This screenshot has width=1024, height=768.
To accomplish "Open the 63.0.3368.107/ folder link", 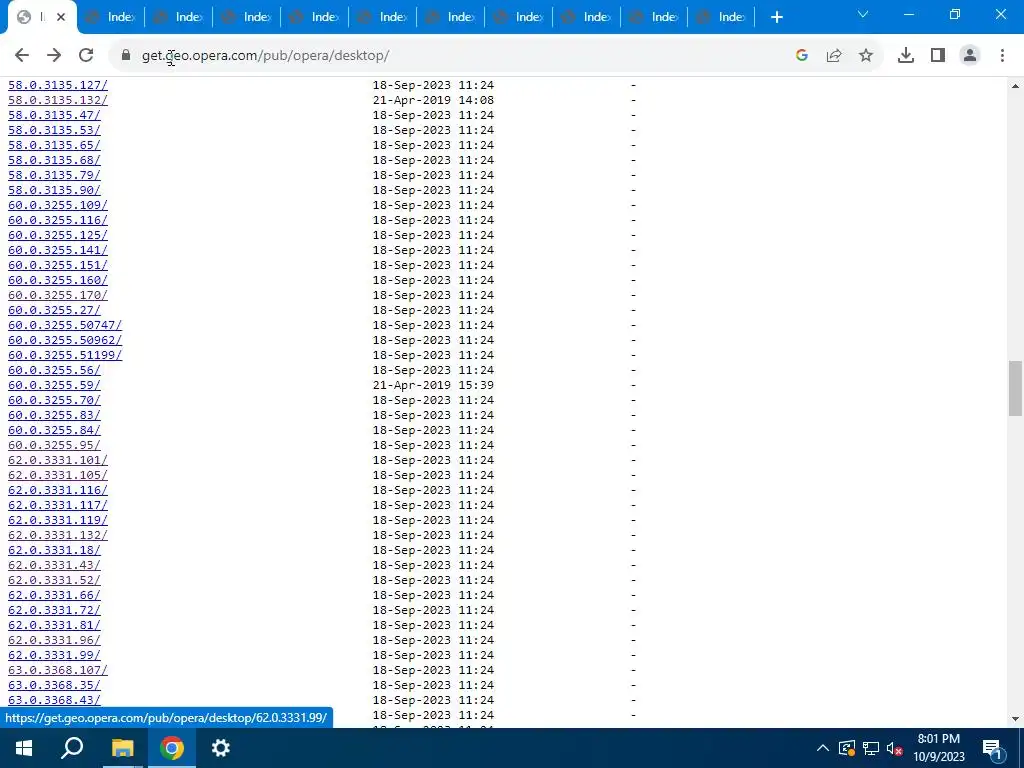I will coord(57,671).
